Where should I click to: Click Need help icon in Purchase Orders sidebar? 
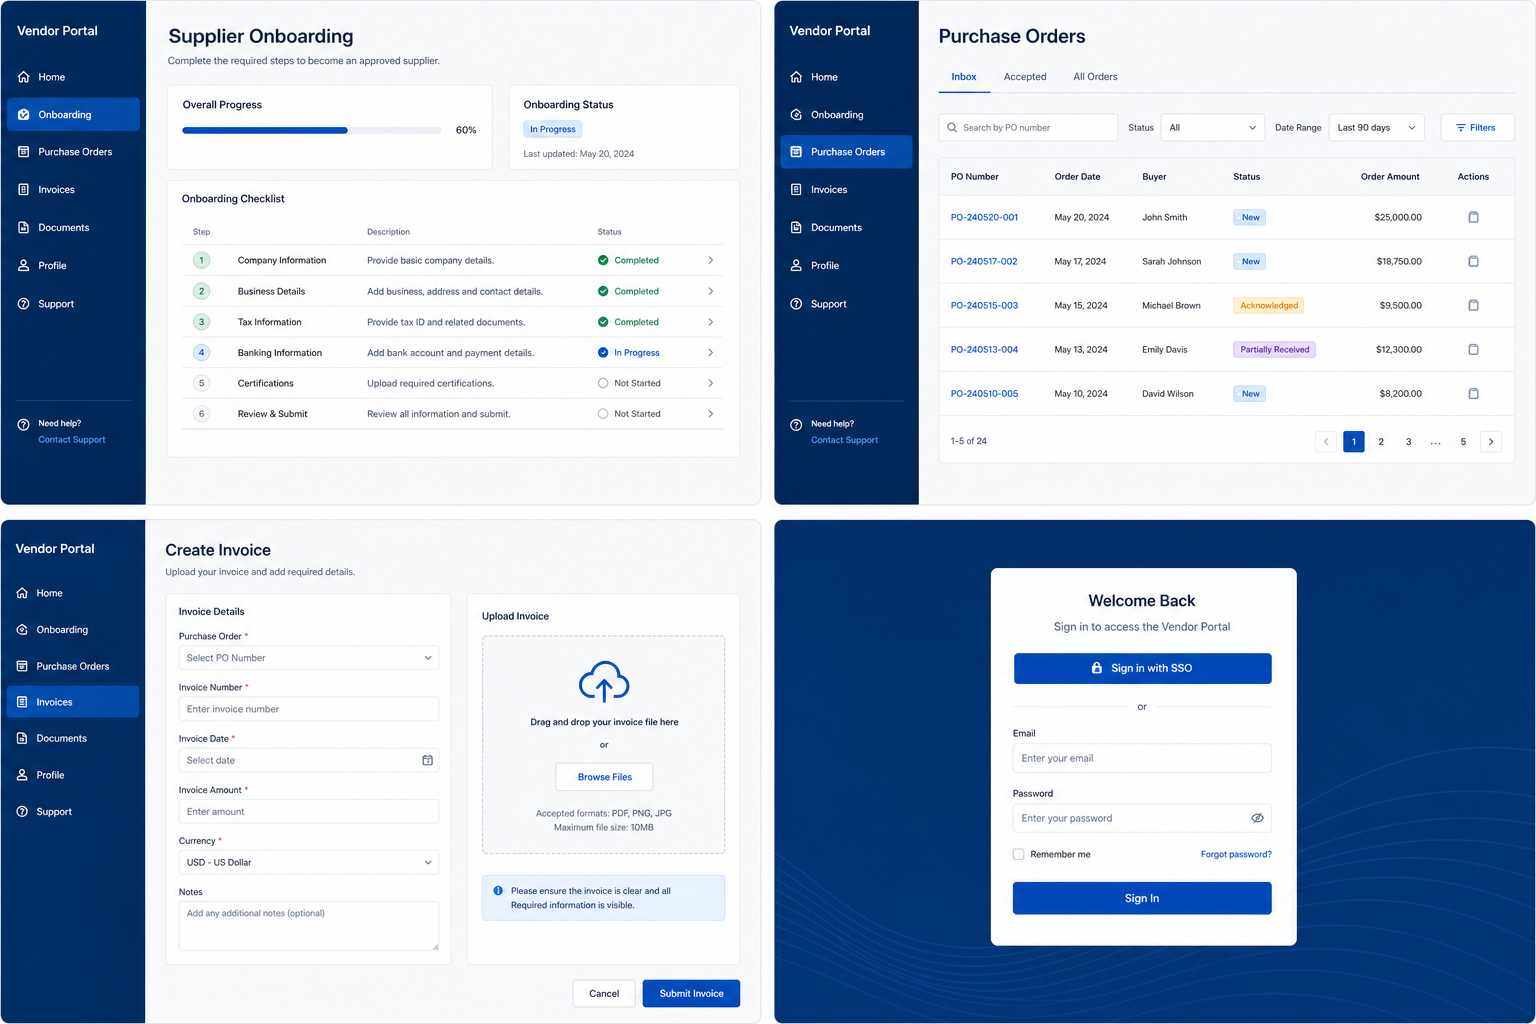click(x=796, y=424)
